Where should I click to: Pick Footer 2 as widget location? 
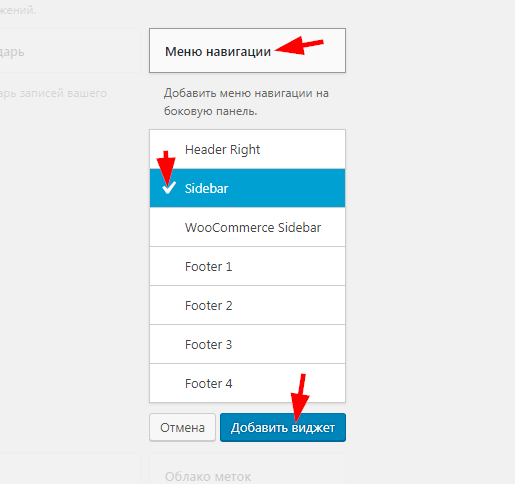(x=247, y=305)
